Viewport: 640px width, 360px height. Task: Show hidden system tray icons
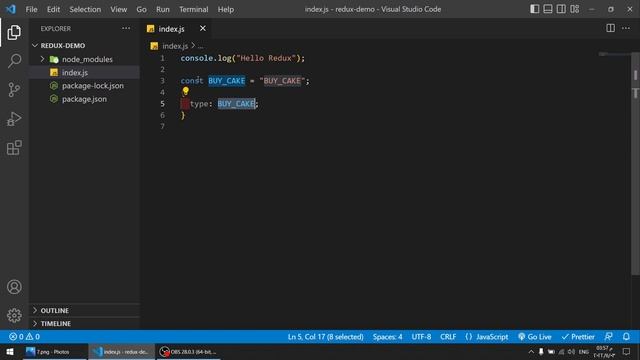pos(531,352)
